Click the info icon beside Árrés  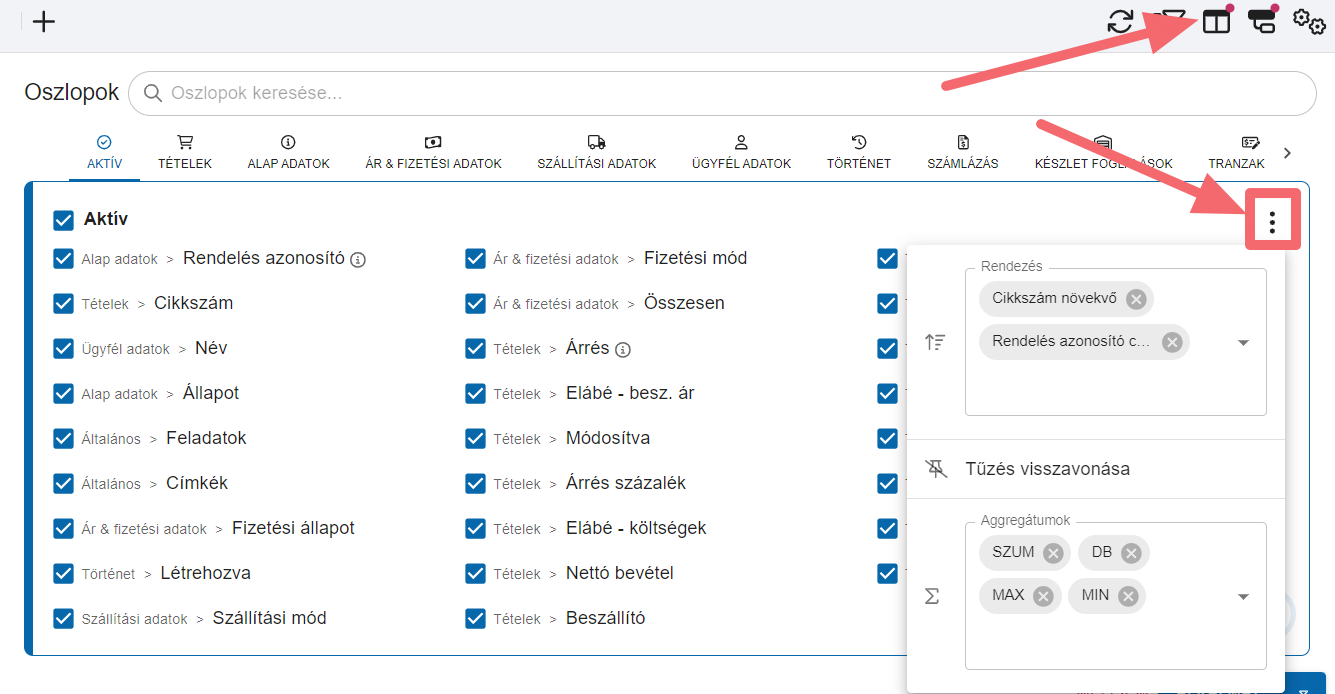(623, 350)
